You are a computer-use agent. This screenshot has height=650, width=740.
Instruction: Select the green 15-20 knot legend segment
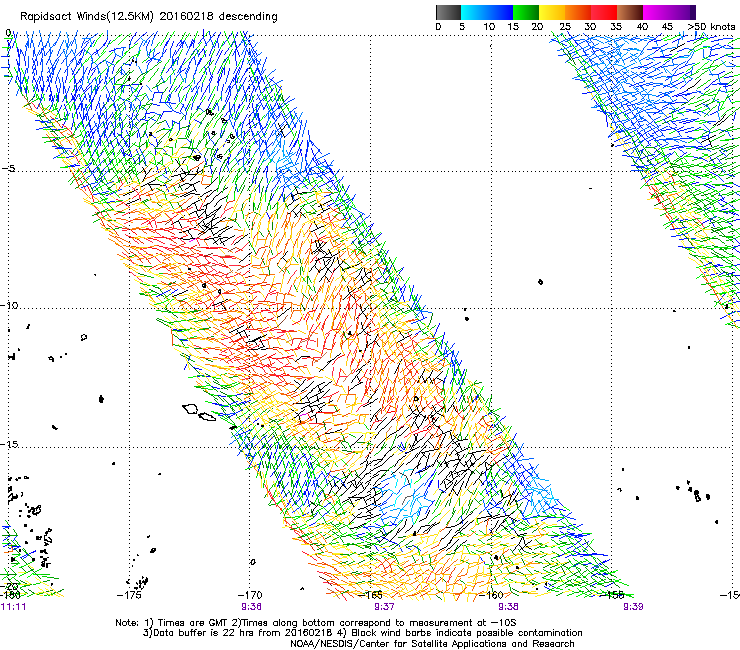pos(526,12)
